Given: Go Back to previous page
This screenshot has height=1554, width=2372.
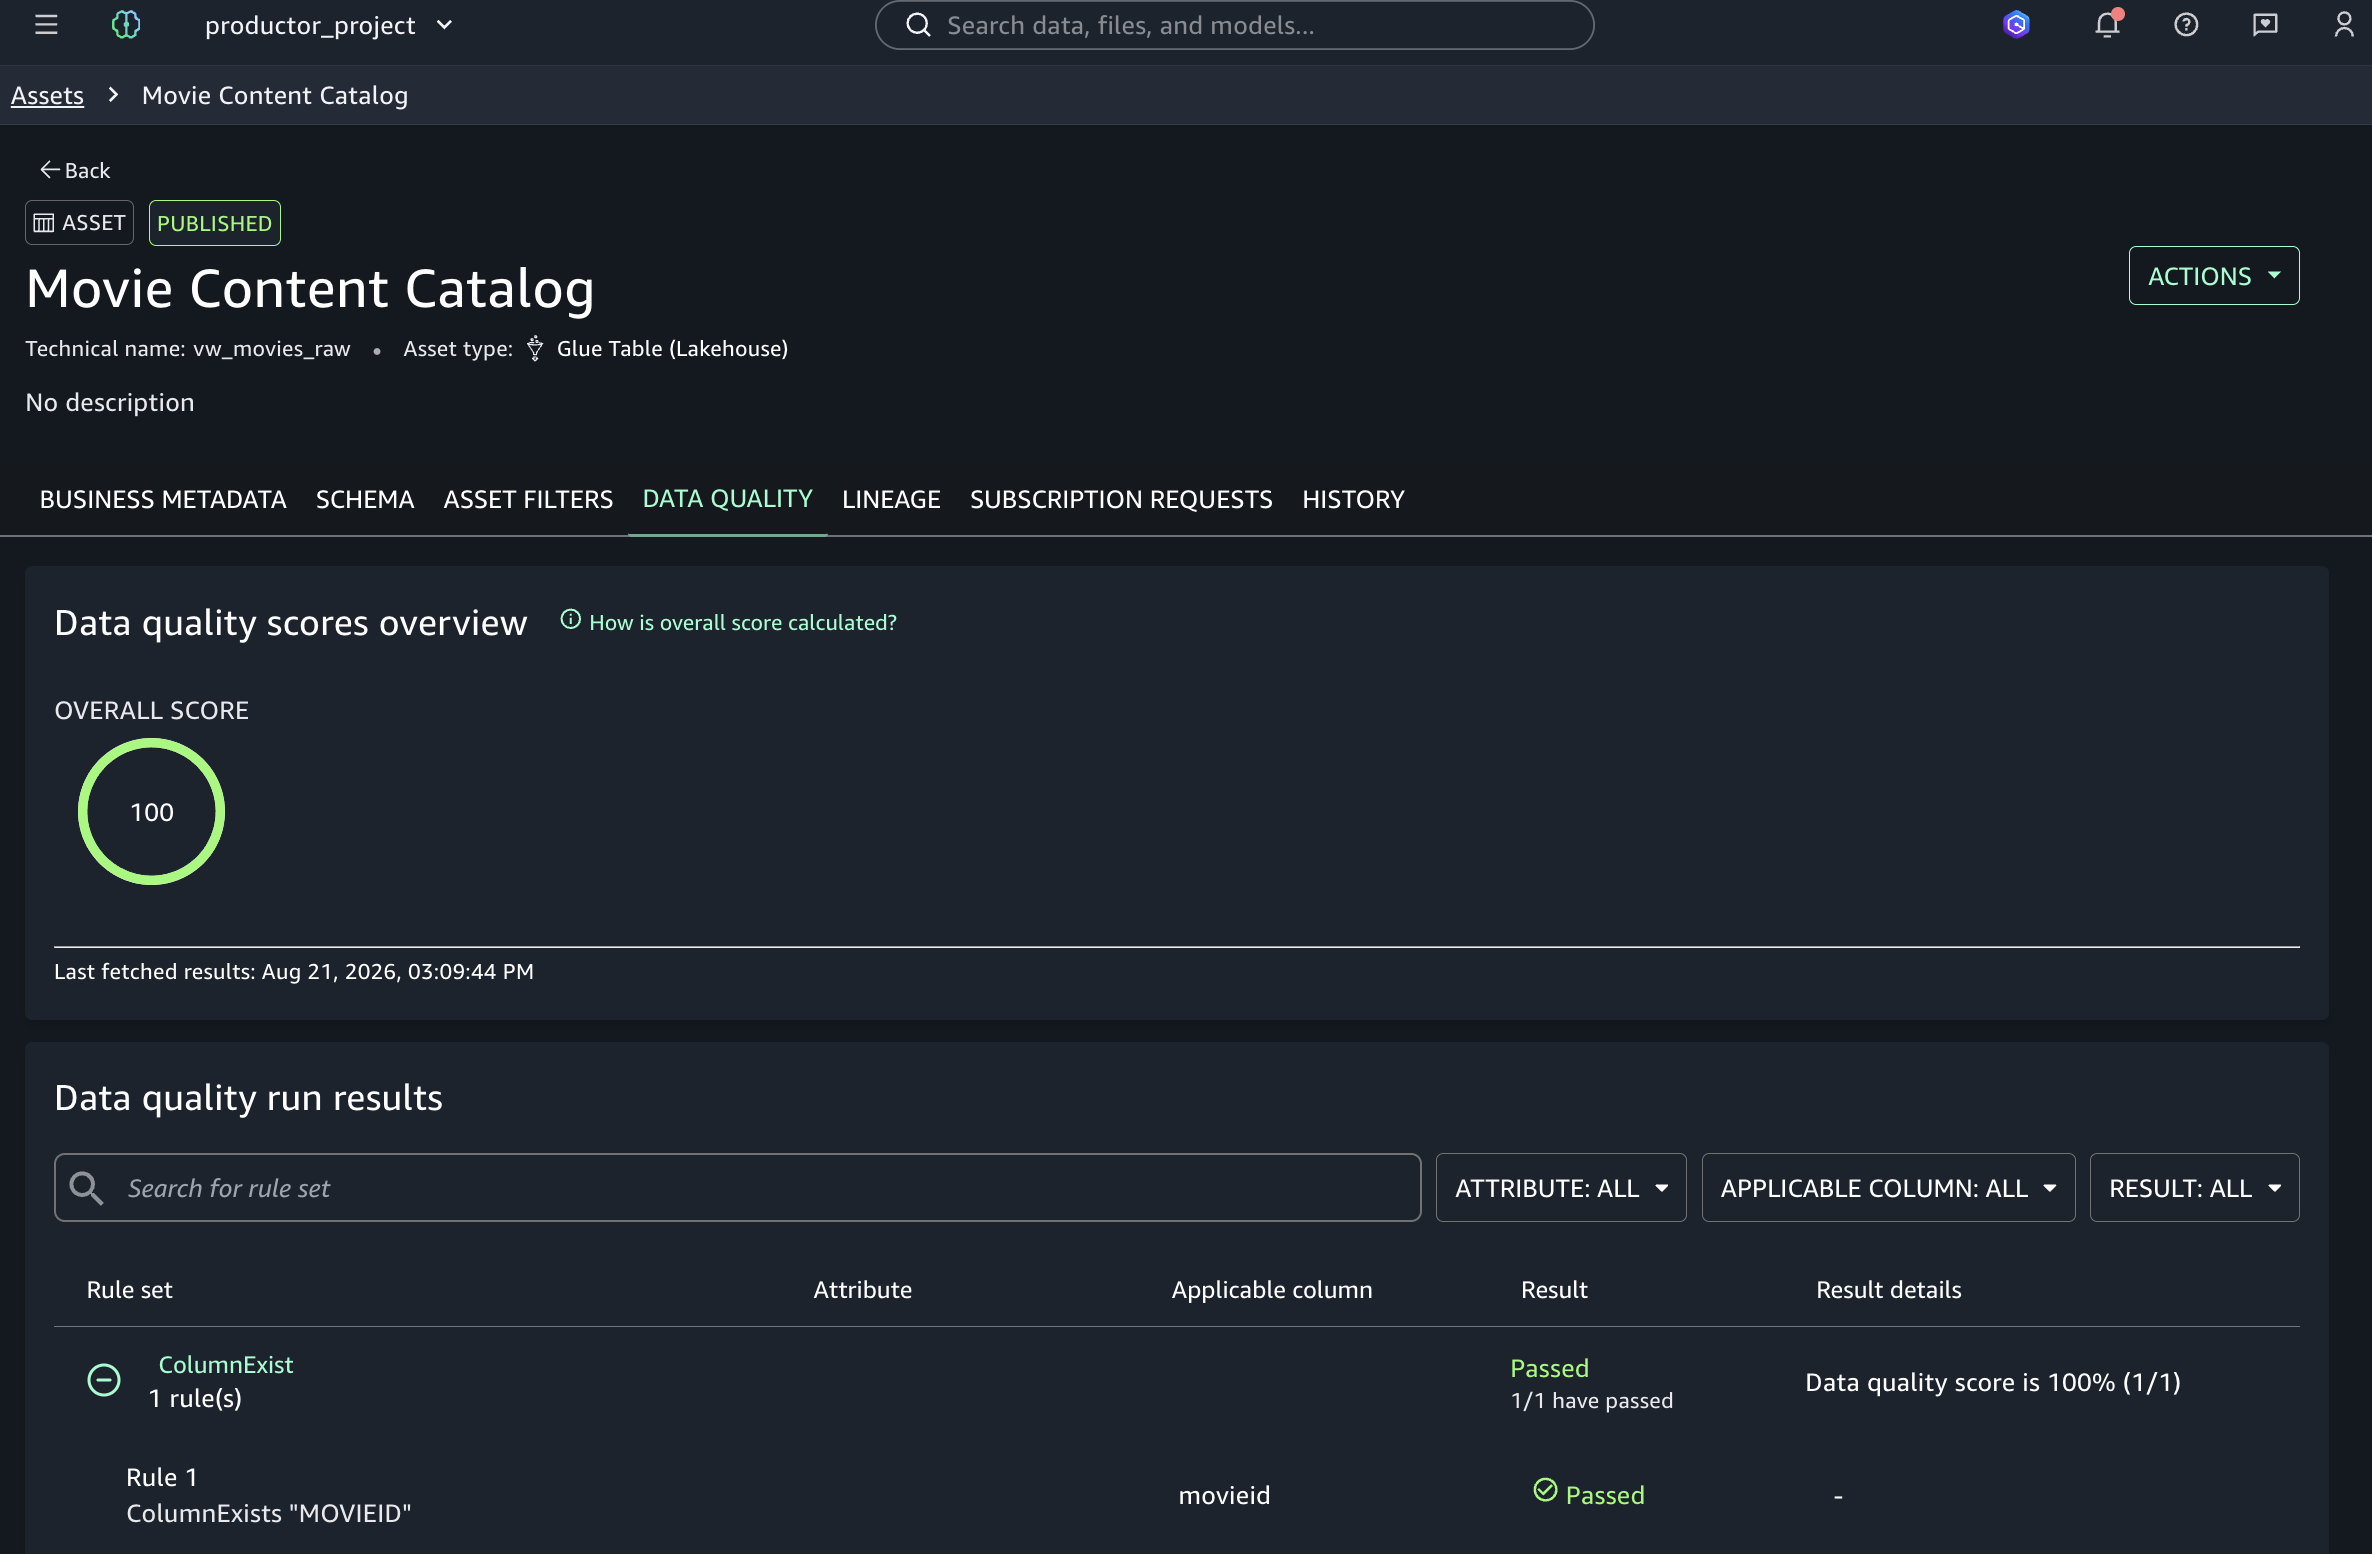Looking at the screenshot, I should [x=75, y=170].
